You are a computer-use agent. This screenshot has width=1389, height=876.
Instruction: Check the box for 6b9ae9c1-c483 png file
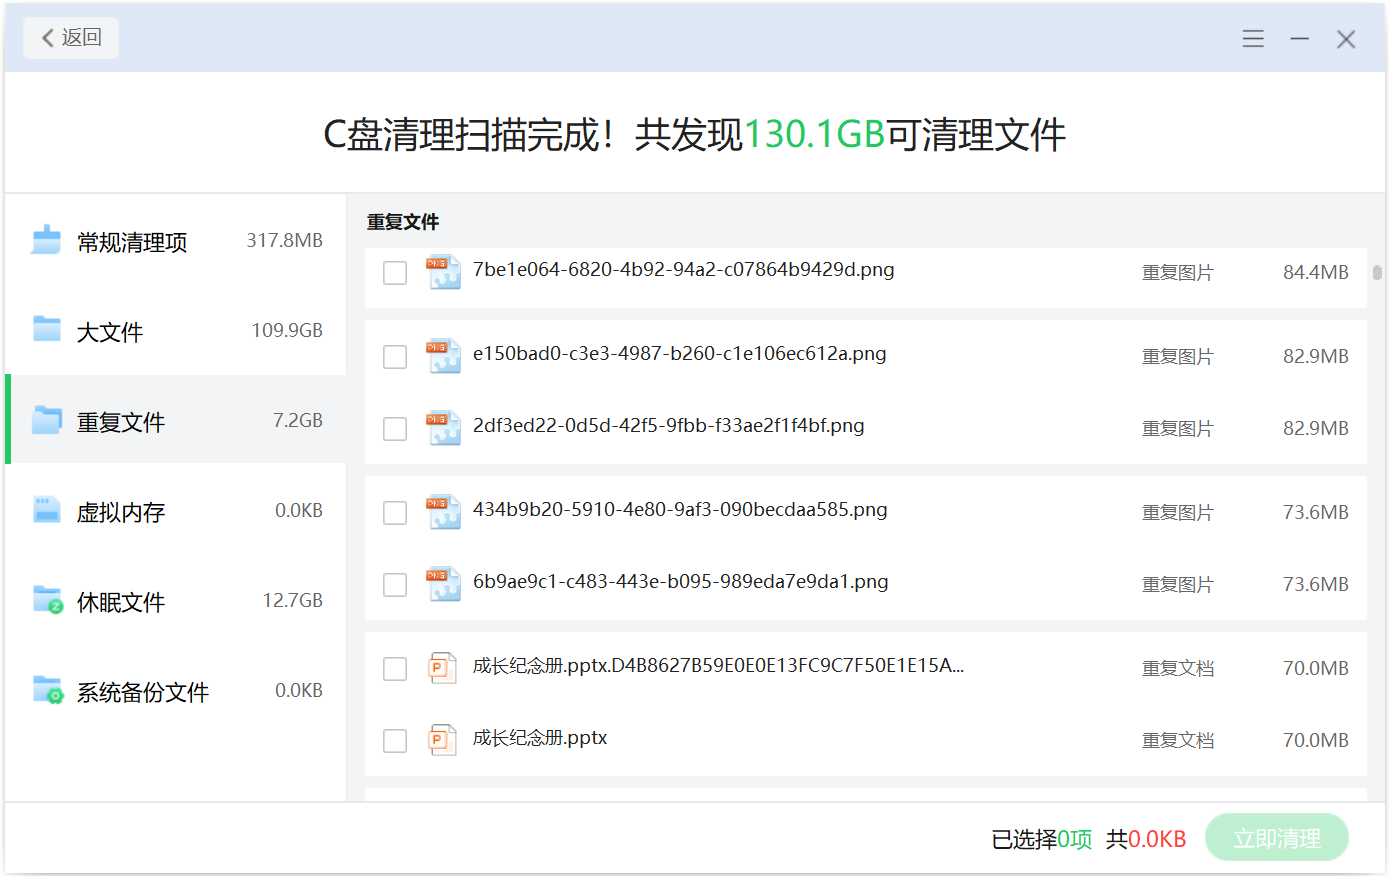[x=395, y=585]
